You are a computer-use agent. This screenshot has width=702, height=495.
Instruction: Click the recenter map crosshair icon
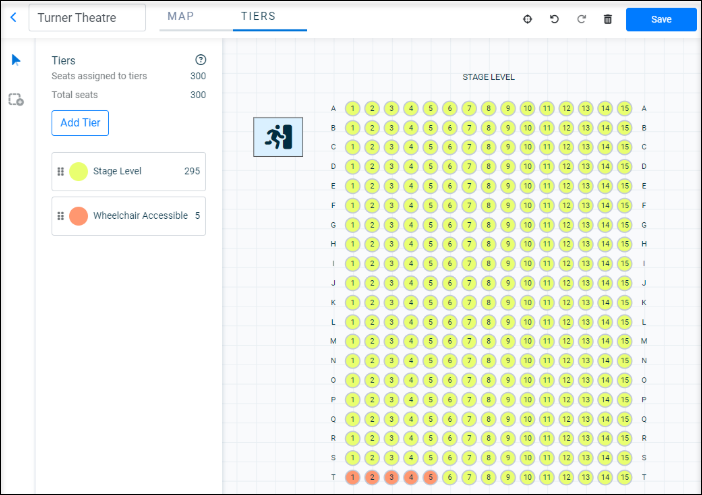click(x=527, y=19)
